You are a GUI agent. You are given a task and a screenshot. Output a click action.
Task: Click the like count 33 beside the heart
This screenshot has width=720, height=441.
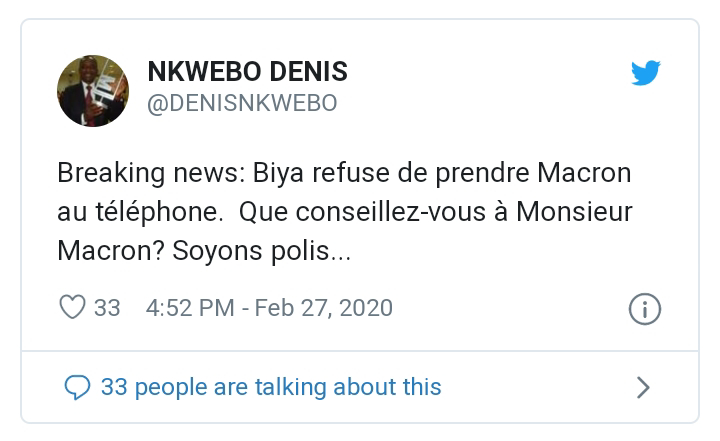point(107,307)
